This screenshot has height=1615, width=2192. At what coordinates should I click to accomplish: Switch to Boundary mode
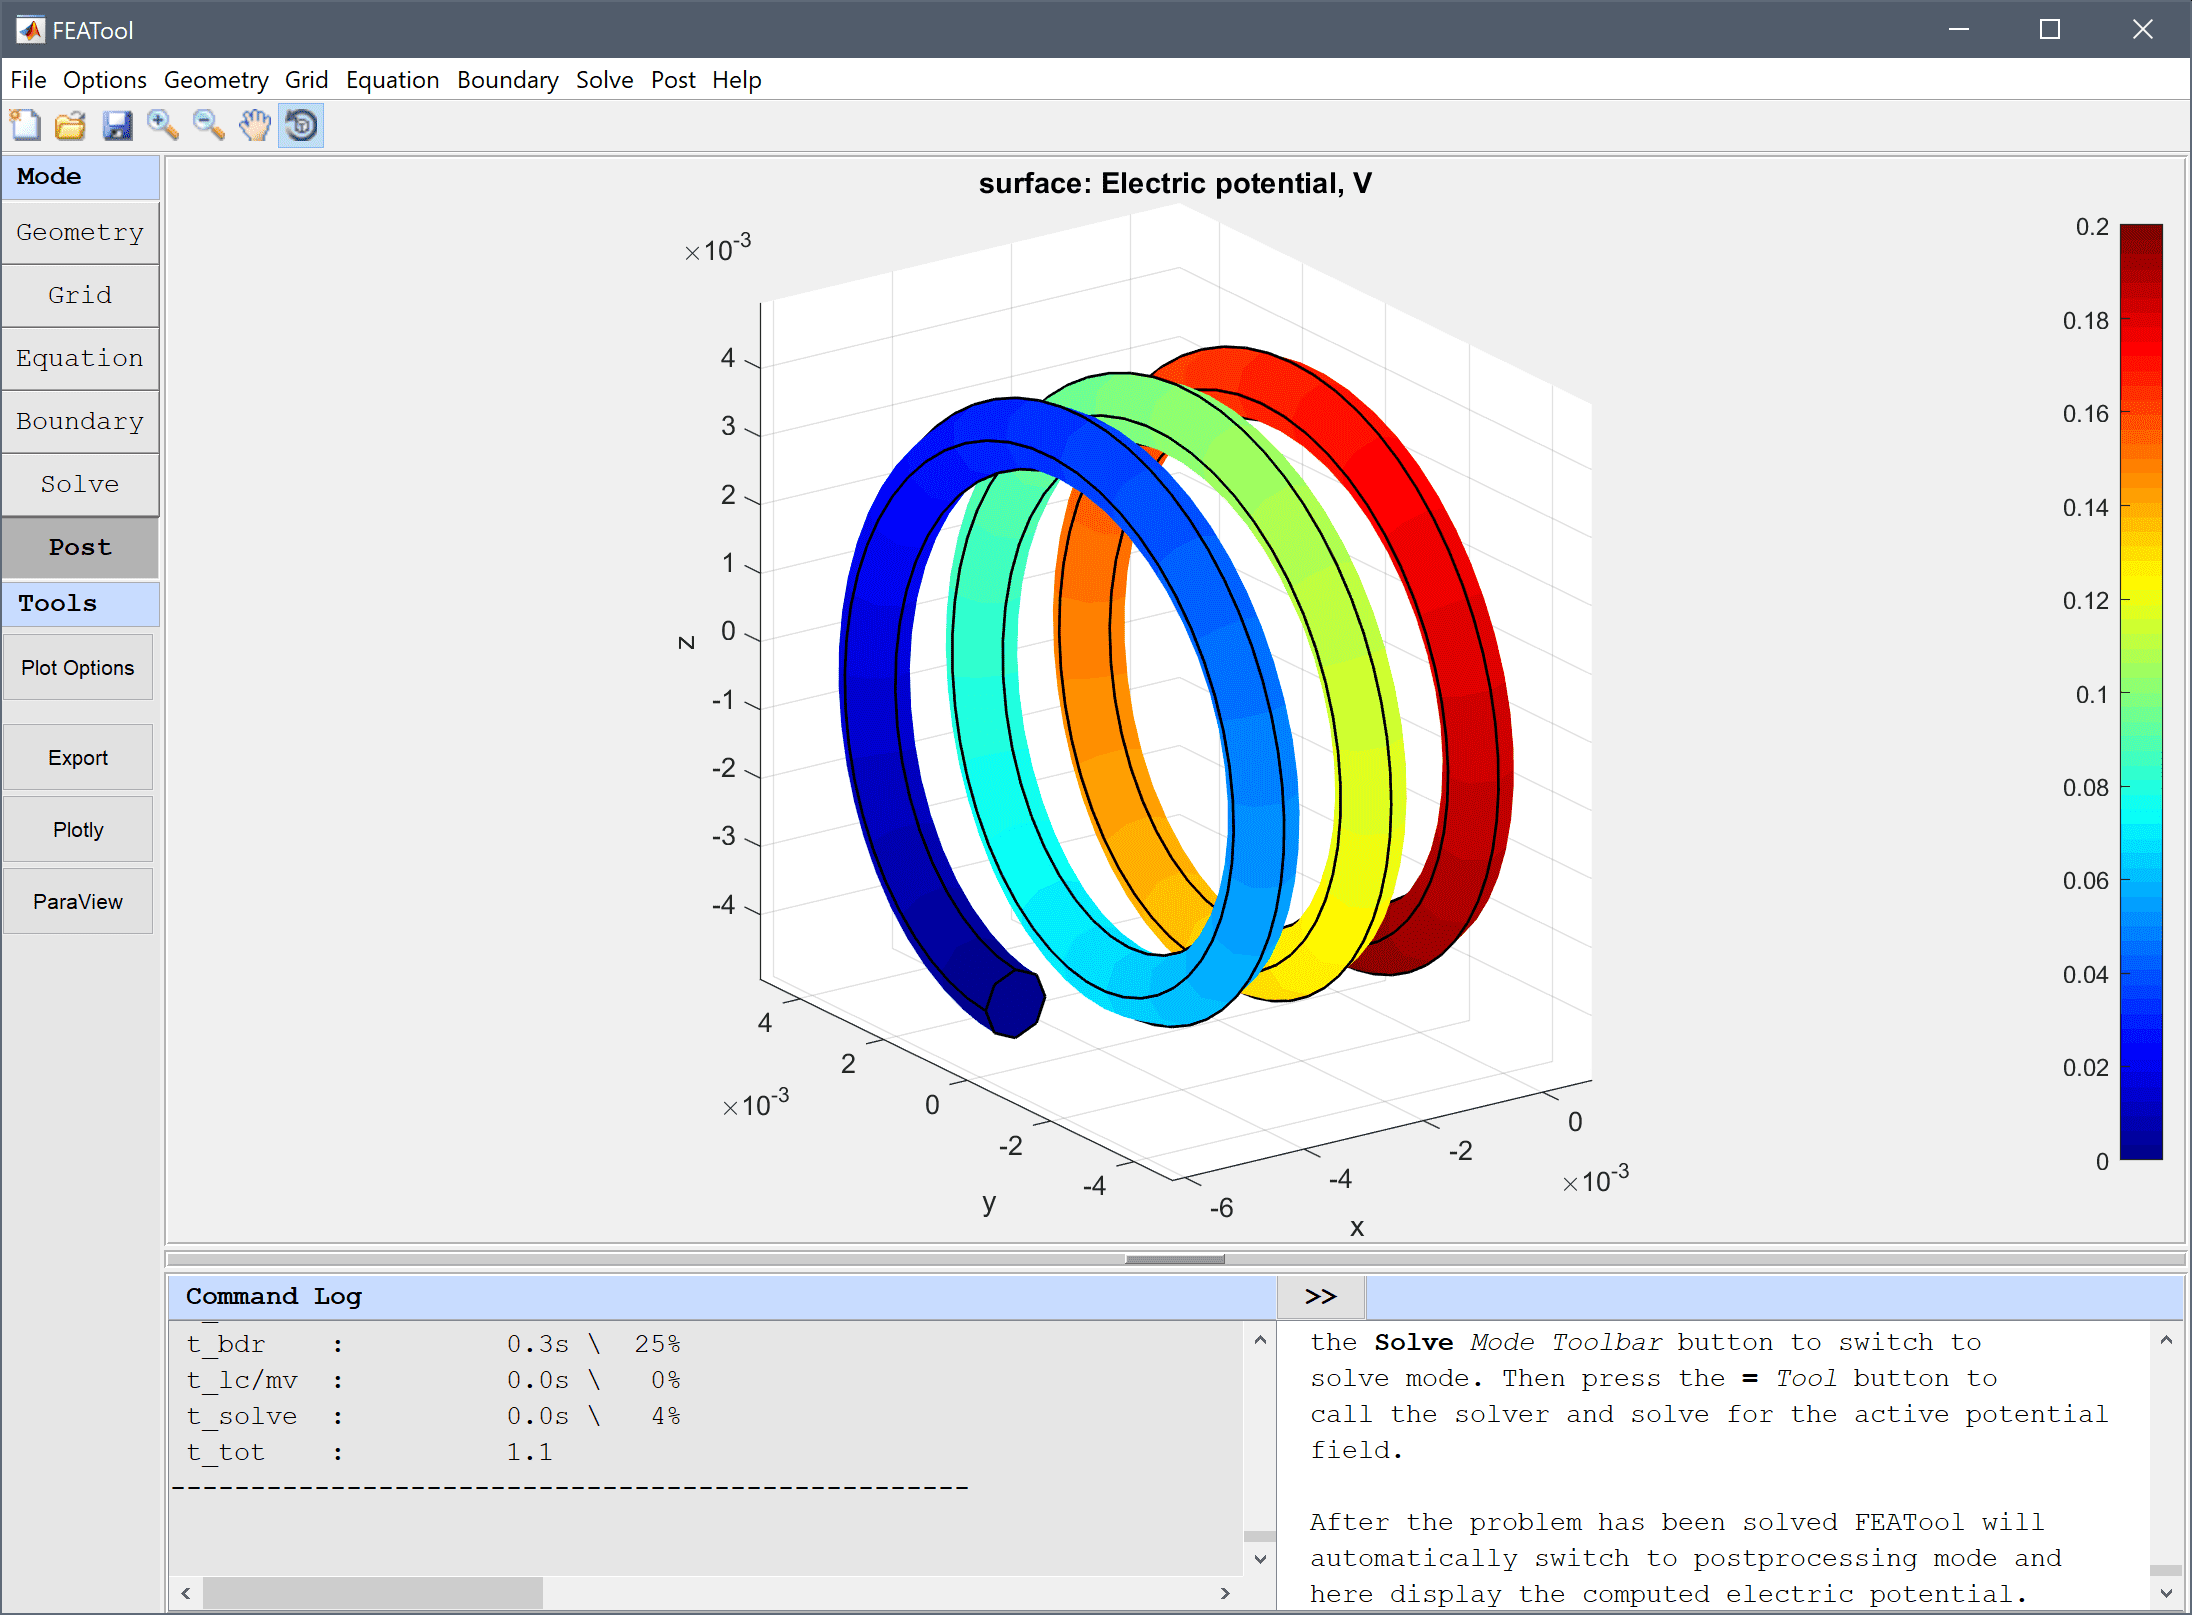point(80,422)
